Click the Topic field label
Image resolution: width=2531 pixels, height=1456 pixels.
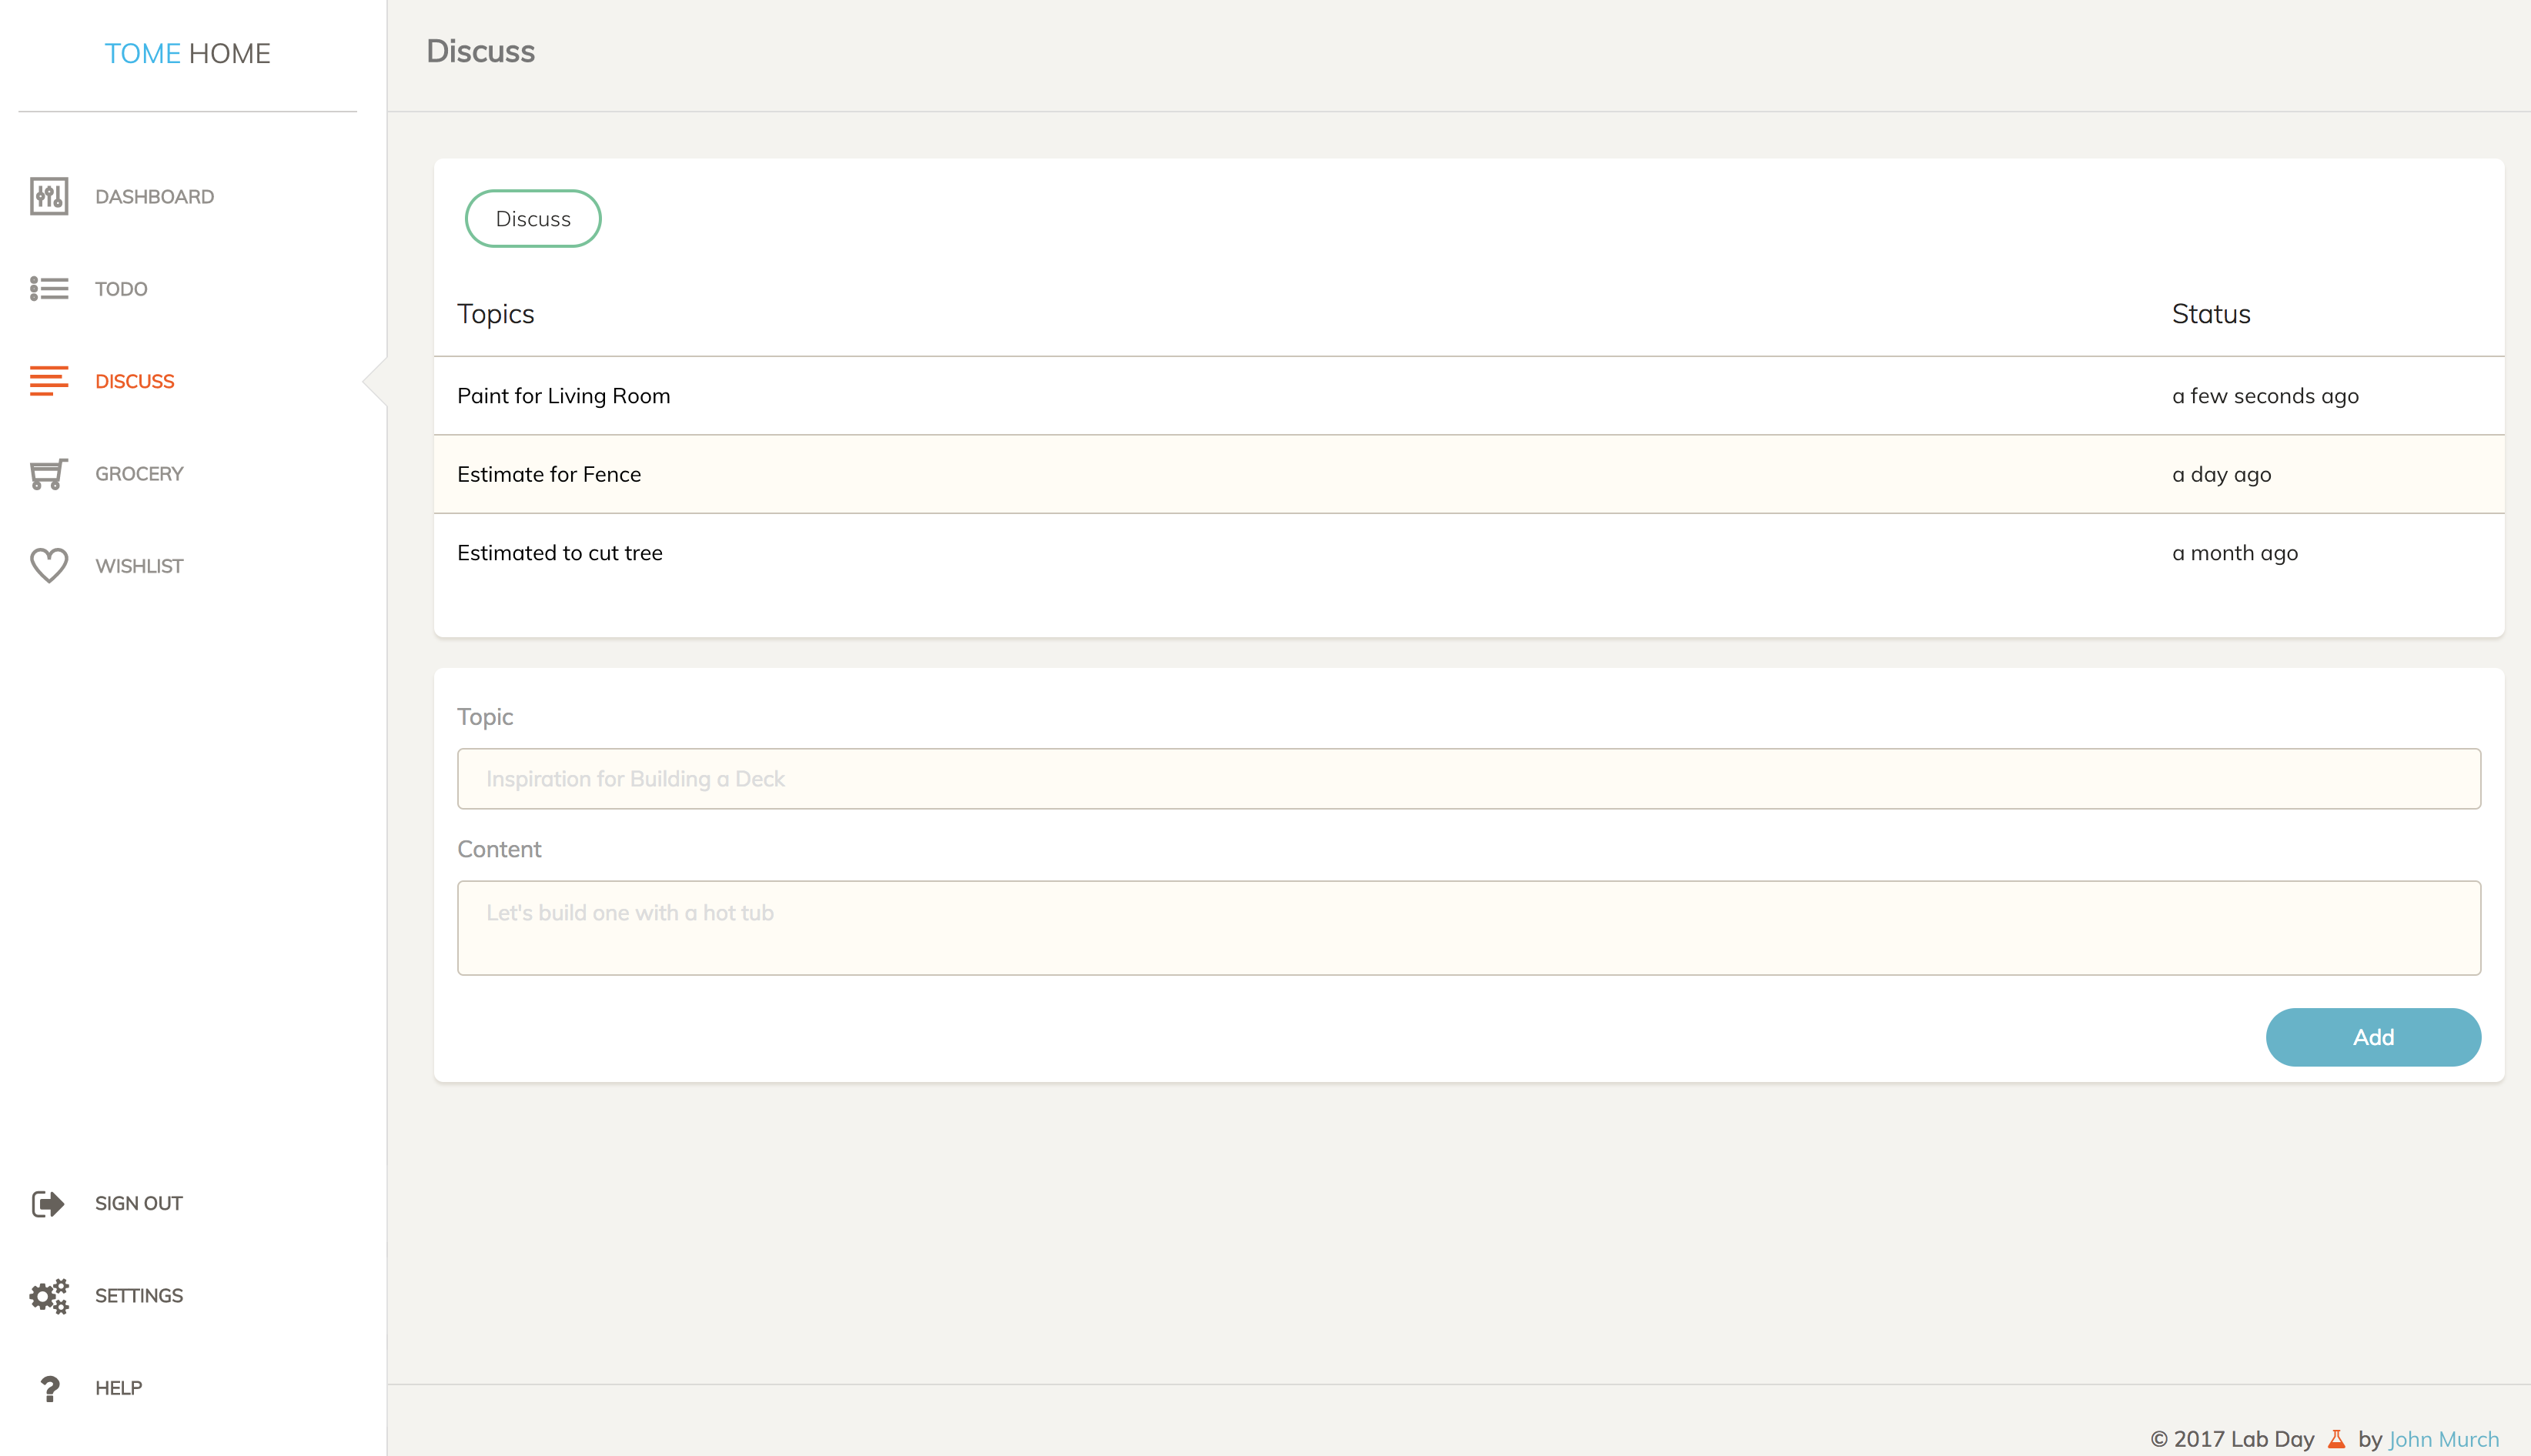(485, 717)
